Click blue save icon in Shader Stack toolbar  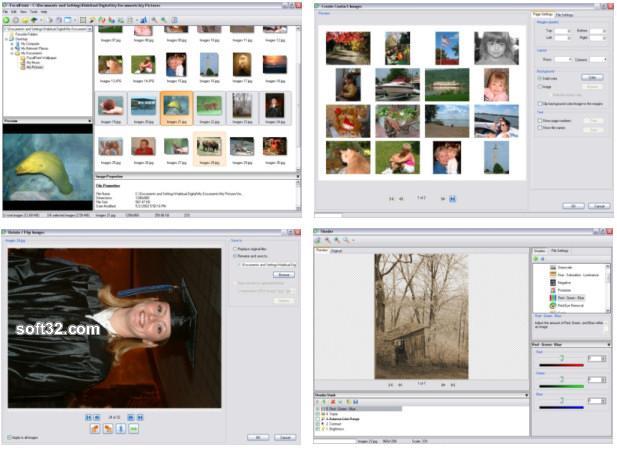[x=356, y=402]
